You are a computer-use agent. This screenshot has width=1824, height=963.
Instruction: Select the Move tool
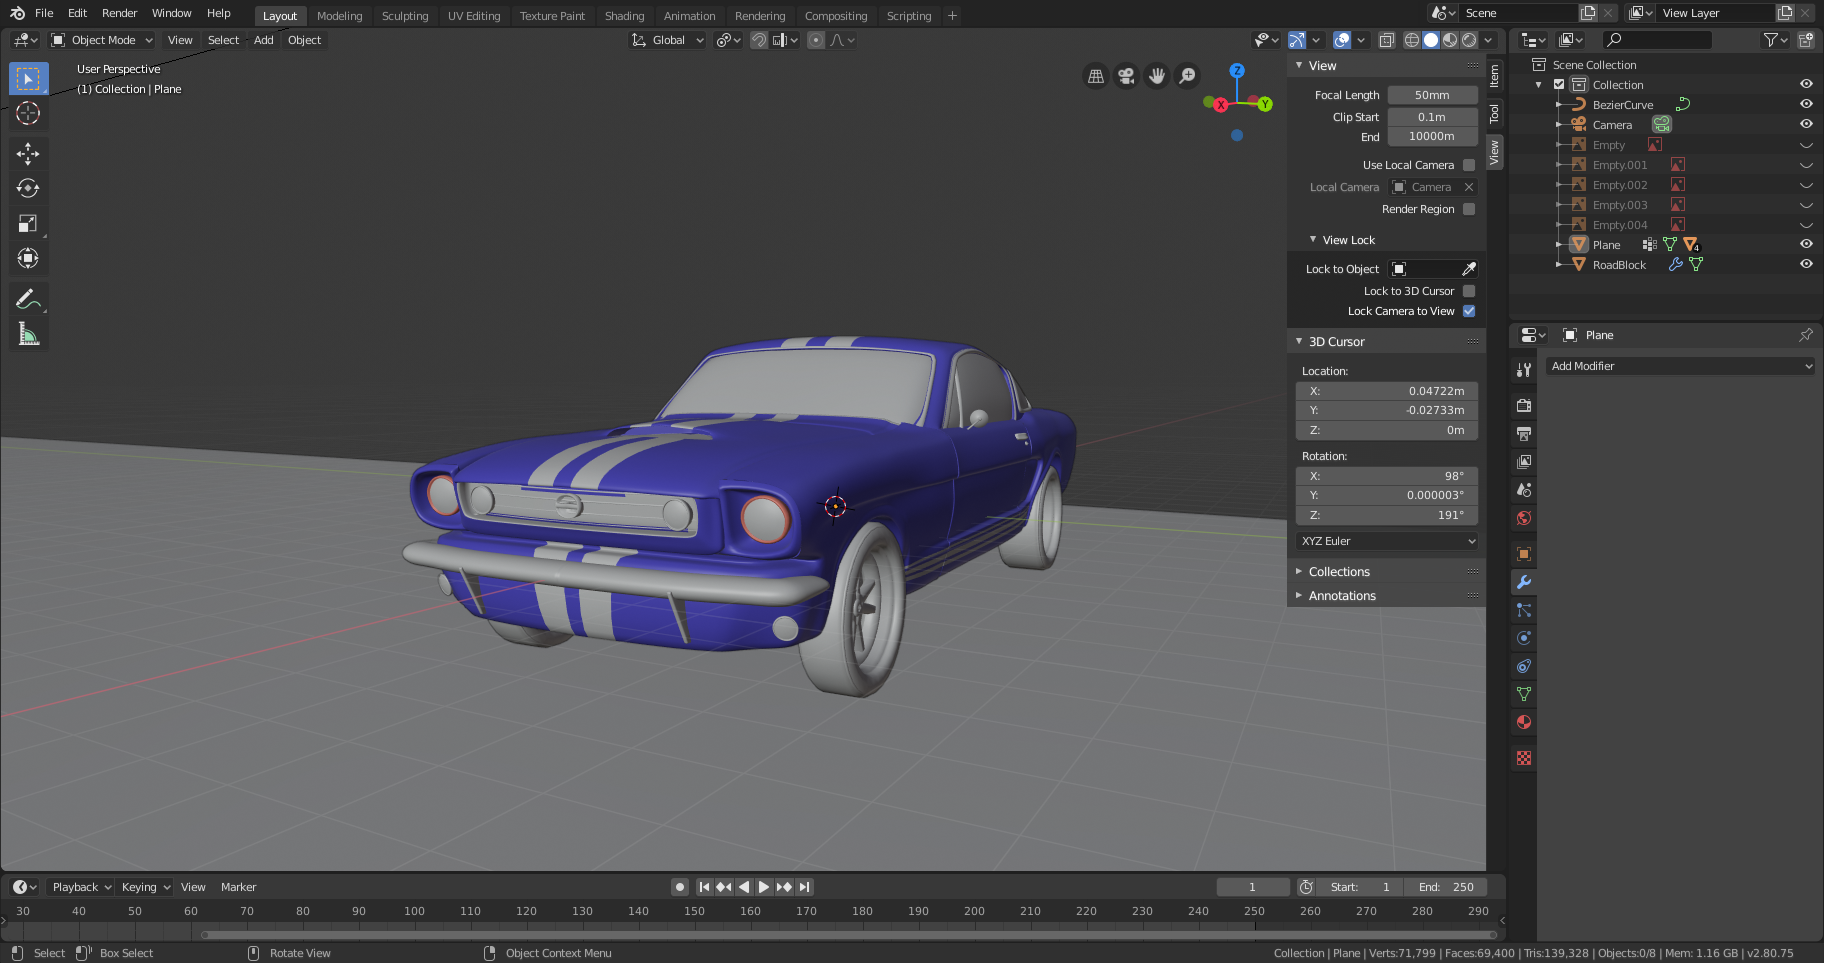(28, 153)
